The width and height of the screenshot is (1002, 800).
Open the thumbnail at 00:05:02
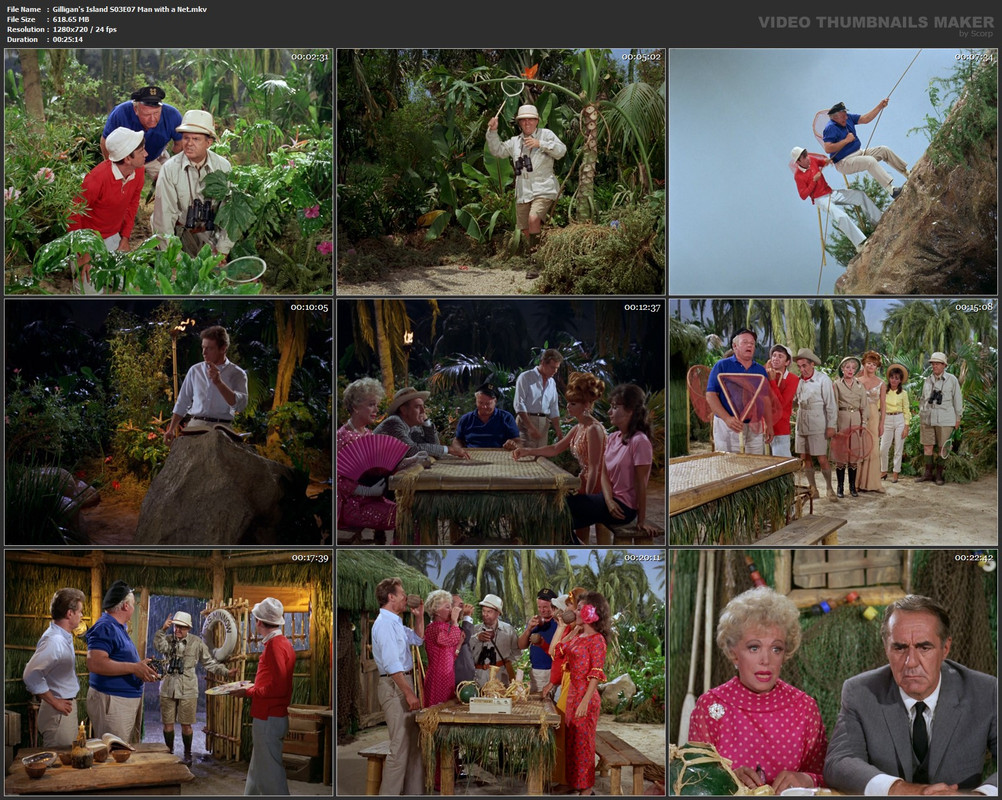501,171
